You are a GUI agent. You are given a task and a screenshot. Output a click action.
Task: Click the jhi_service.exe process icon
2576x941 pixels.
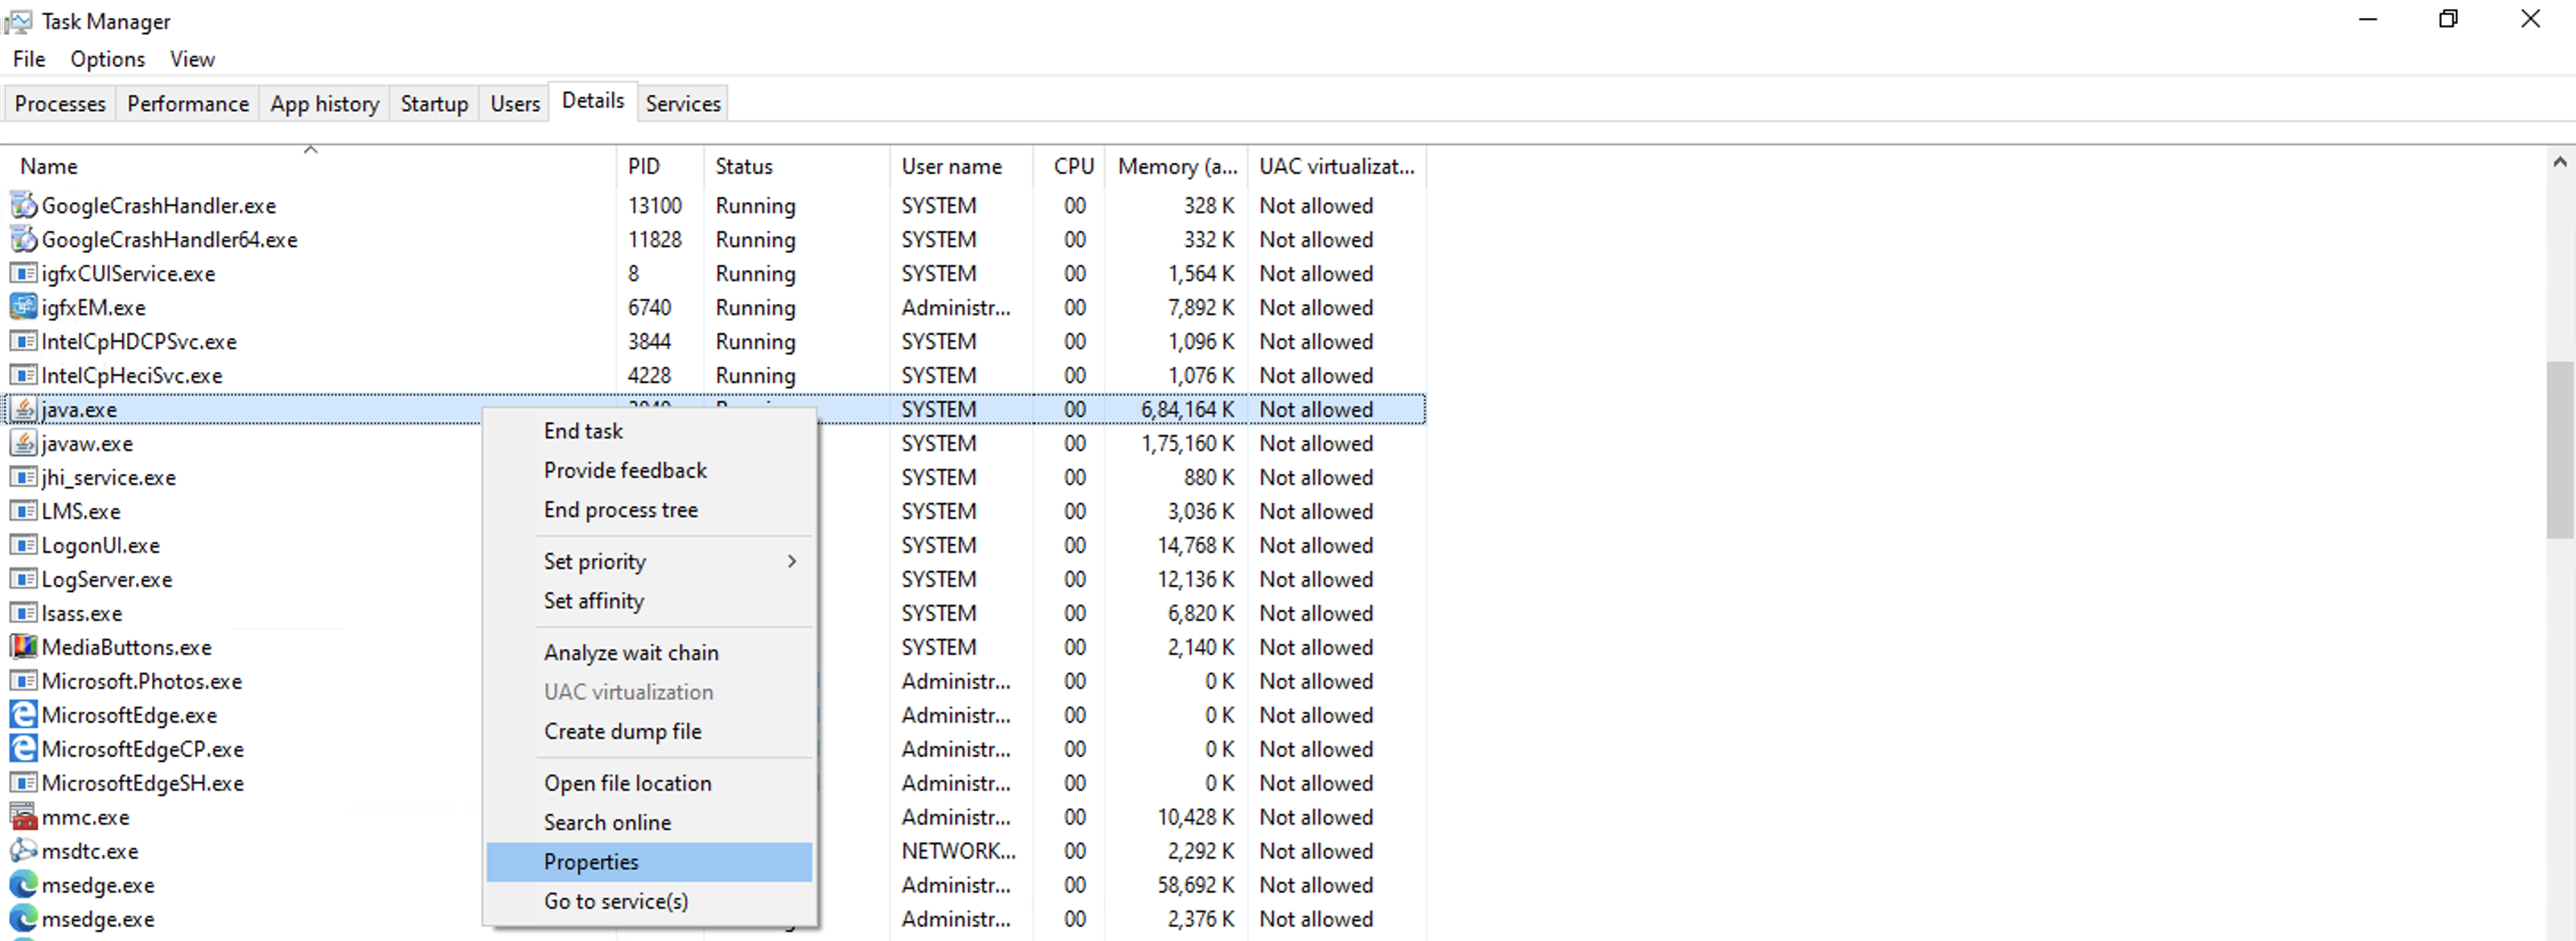[23, 478]
